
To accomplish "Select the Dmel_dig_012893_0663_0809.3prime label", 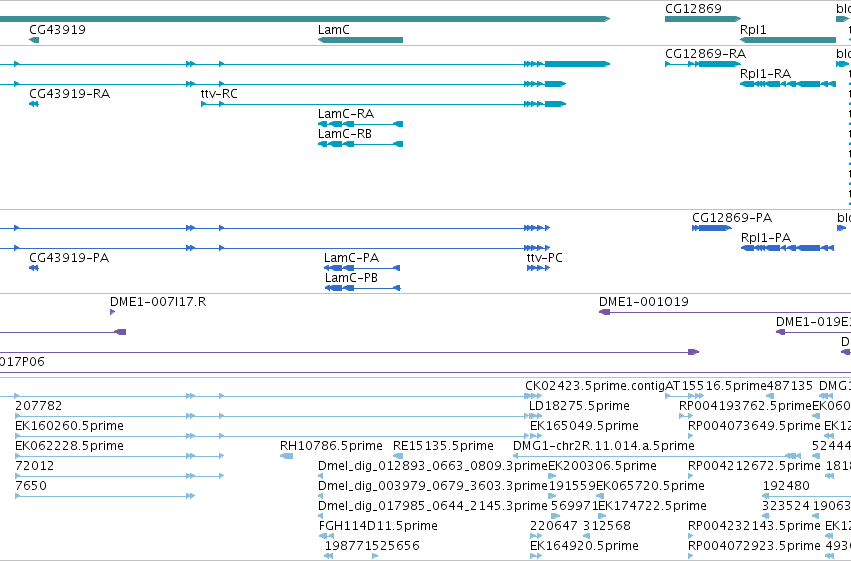I will coord(433,466).
